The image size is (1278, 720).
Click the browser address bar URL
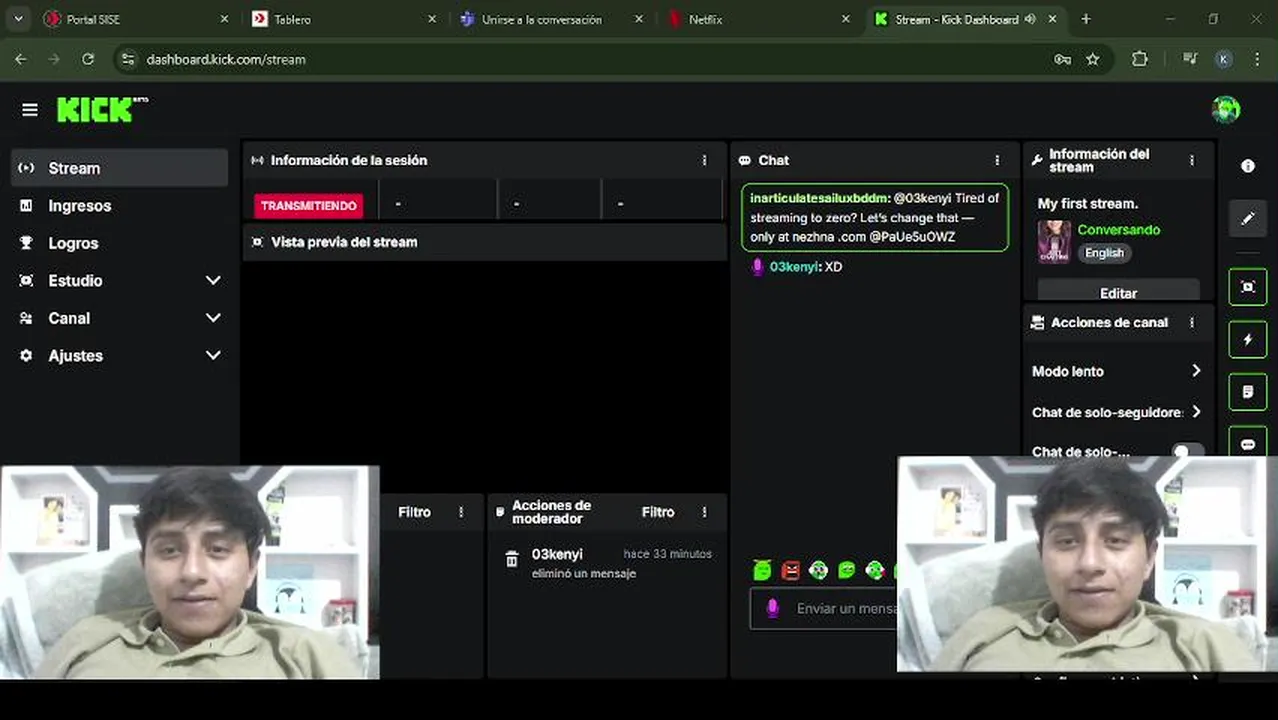pos(226,59)
